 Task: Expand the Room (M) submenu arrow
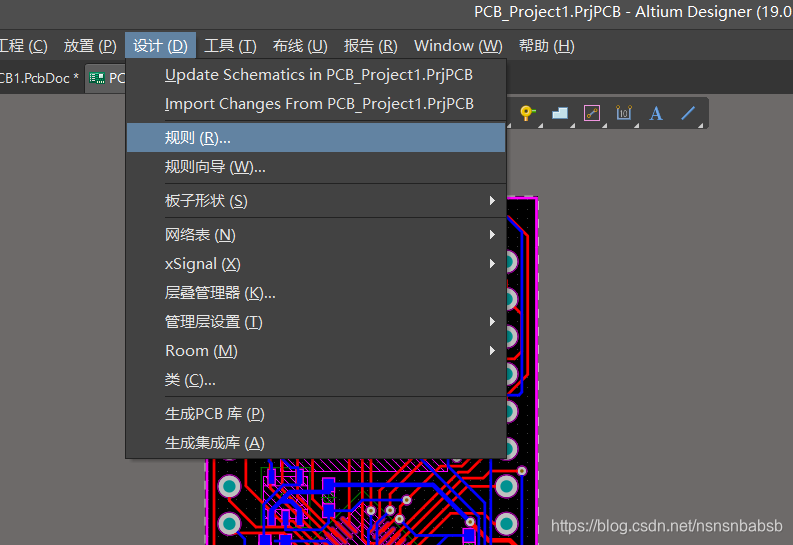pos(492,350)
